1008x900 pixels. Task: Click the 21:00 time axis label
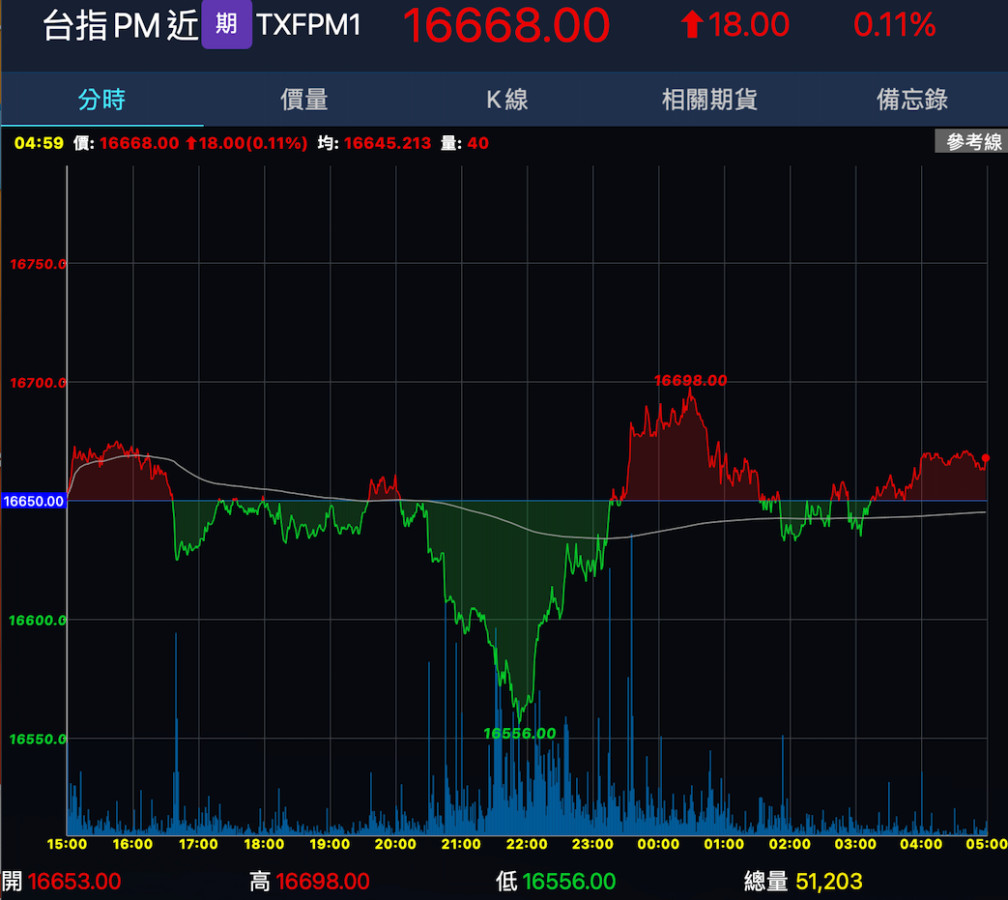coord(461,844)
